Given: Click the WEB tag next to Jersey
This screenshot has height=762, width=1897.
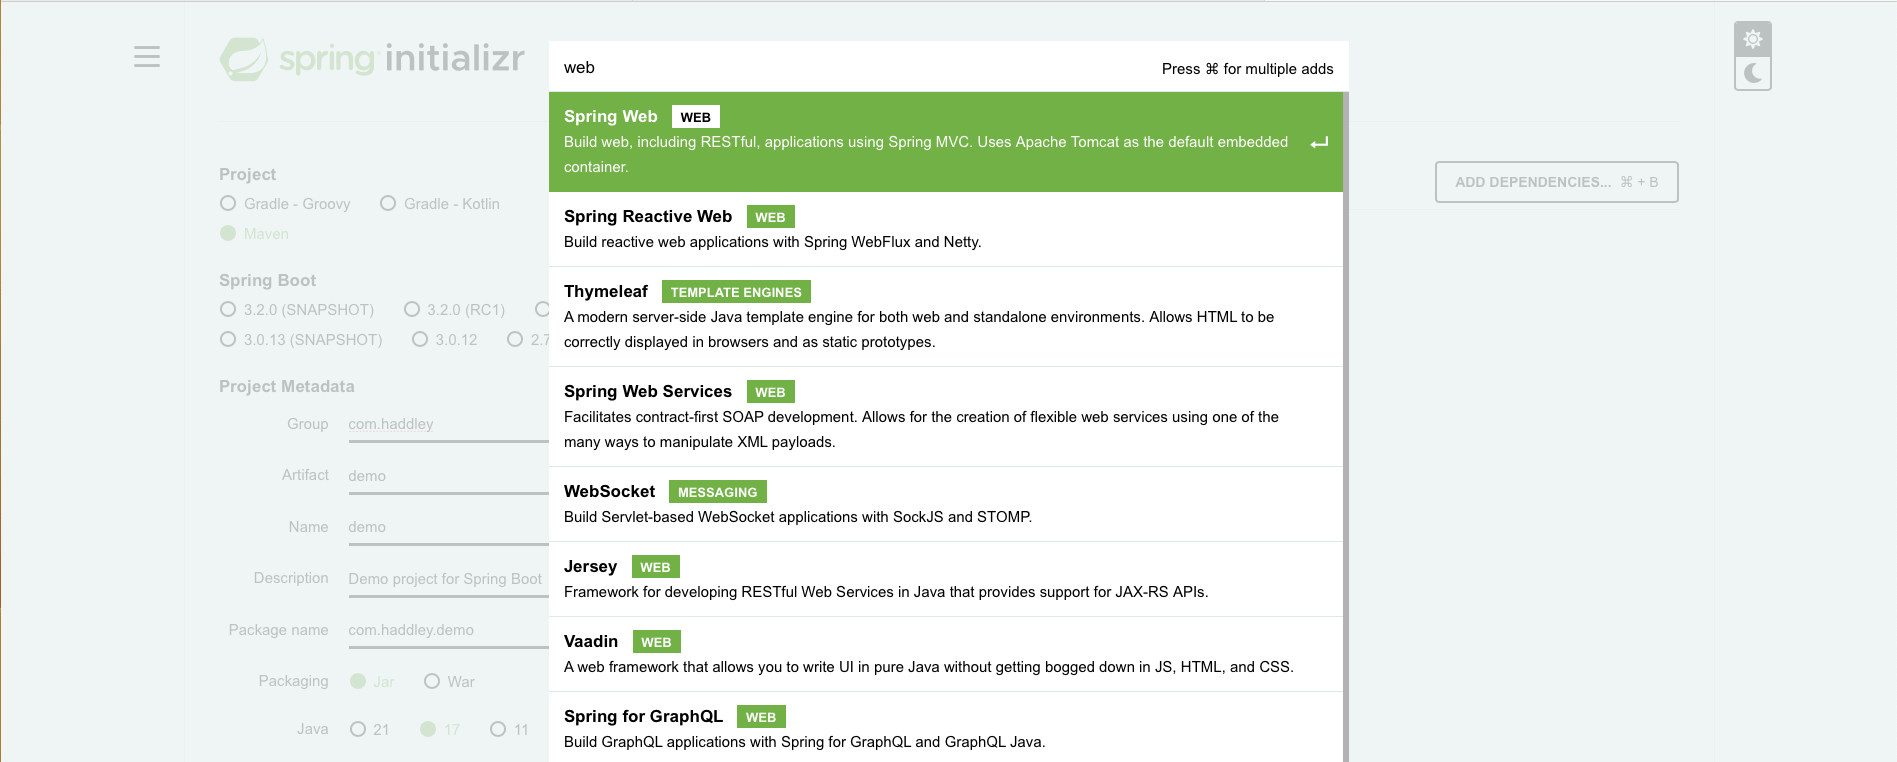Looking at the screenshot, I should [655, 567].
